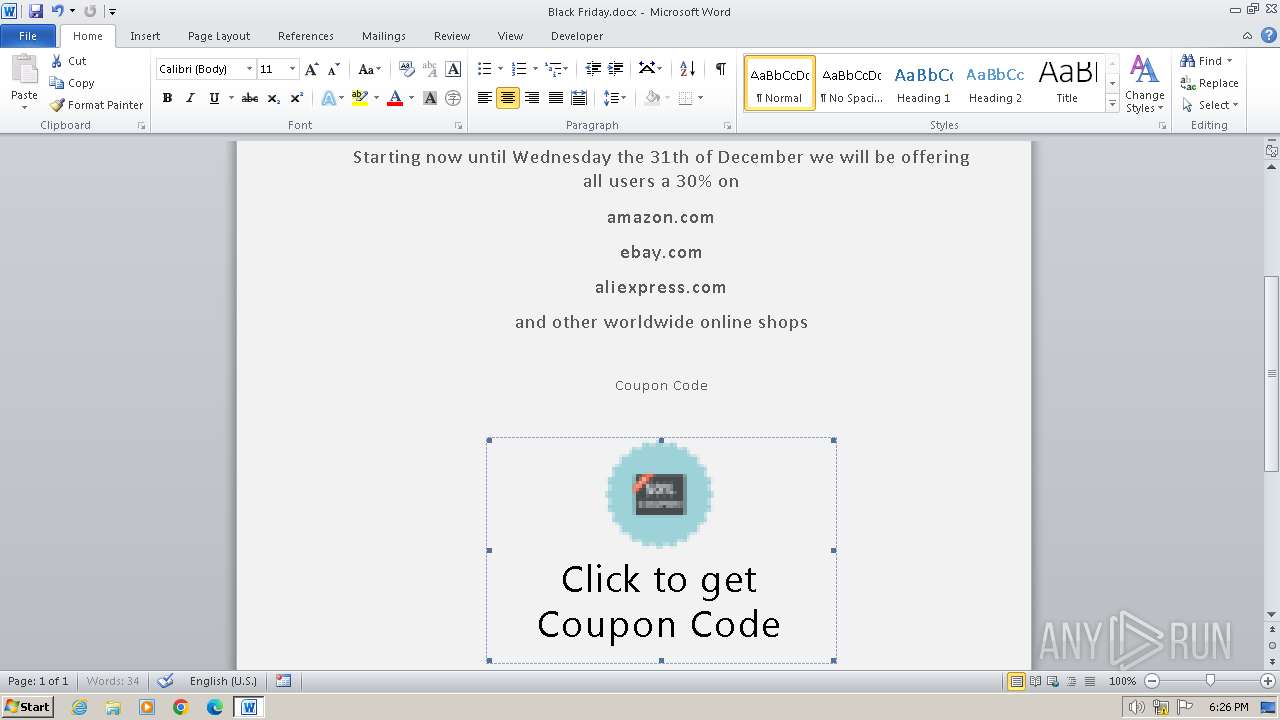Click the vertical scrollbar thumb

(x=1271, y=374)
